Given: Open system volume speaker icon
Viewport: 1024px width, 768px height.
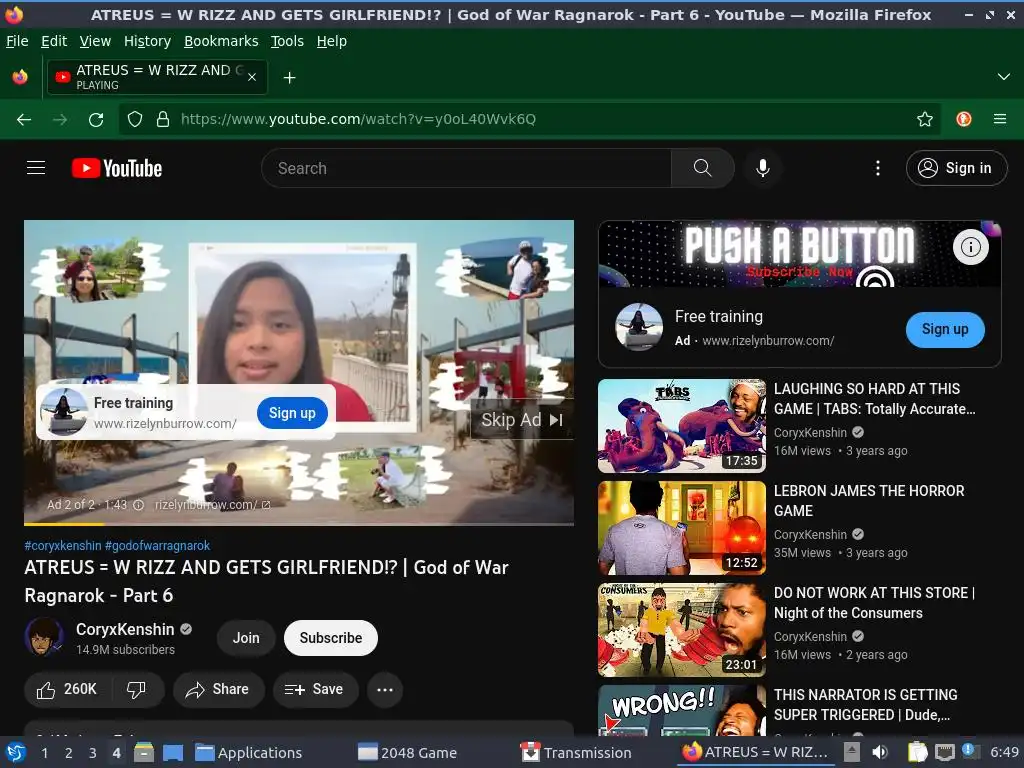Looking at the screenshot, I should coord(880,752).
